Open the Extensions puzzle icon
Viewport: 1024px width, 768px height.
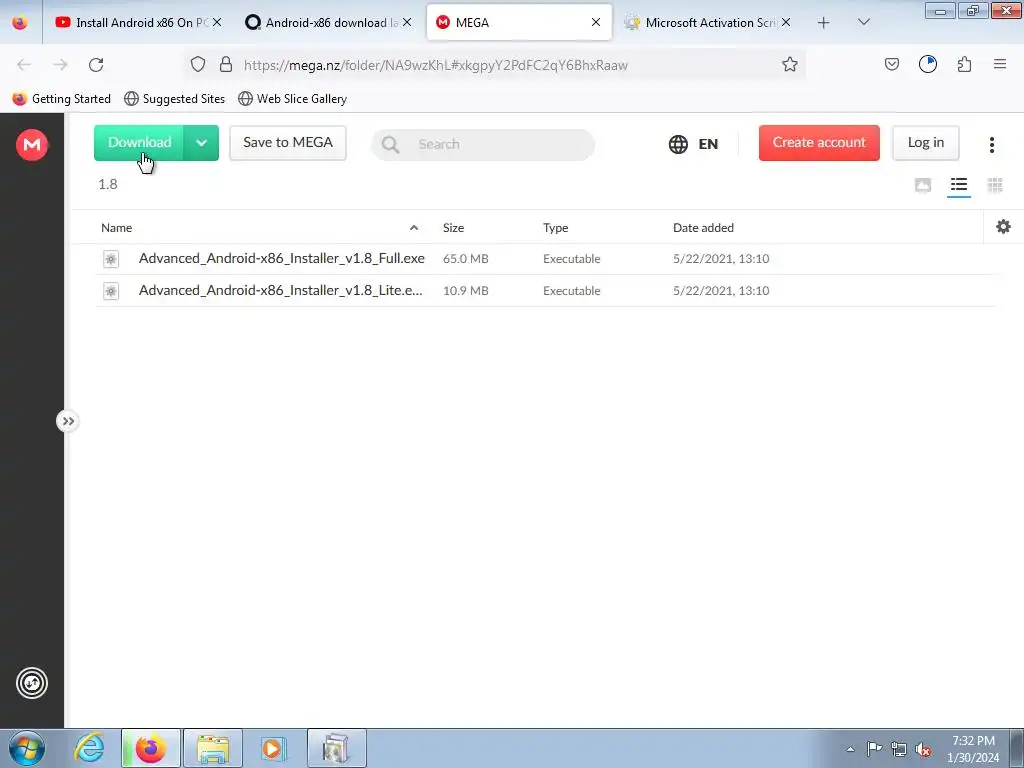964,65
